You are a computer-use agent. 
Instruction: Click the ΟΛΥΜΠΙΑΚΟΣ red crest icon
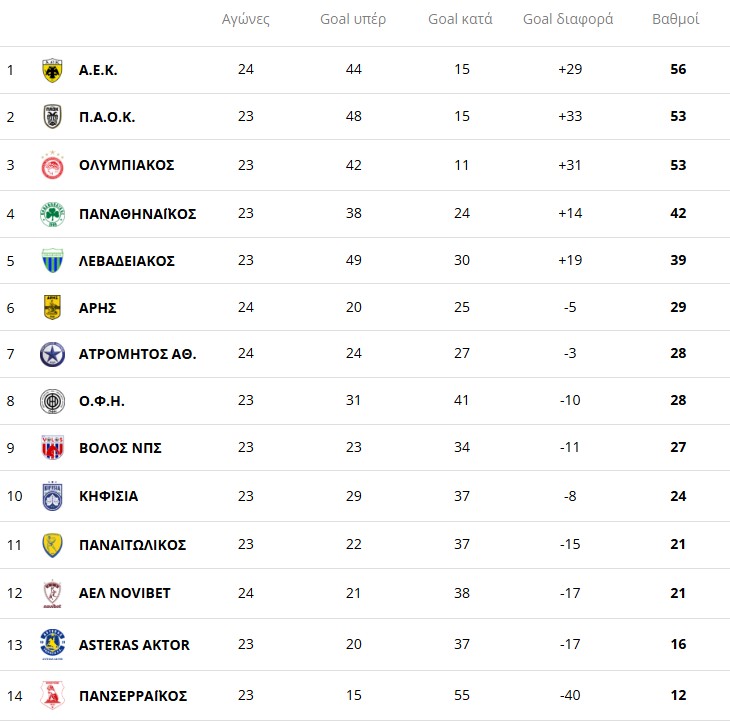(52, 165)
